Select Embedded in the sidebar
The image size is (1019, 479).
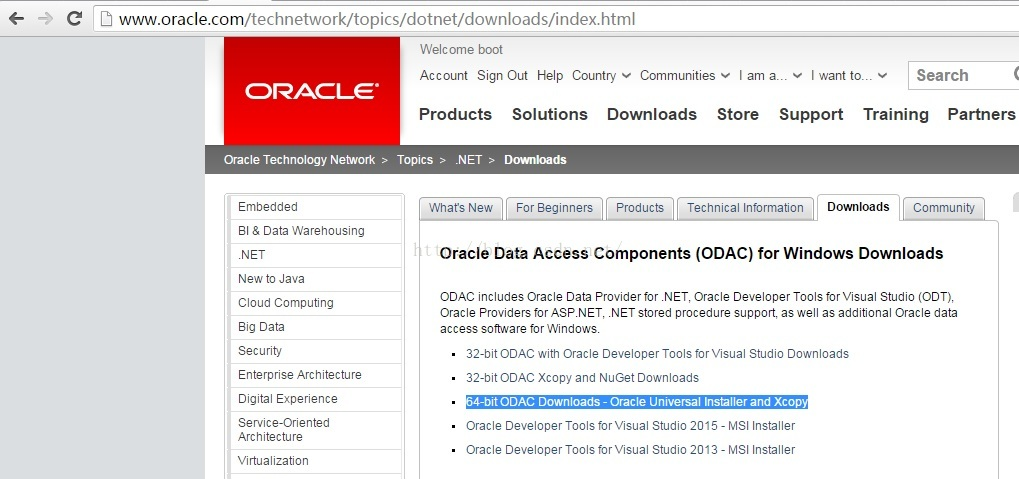tap(316, 207)
